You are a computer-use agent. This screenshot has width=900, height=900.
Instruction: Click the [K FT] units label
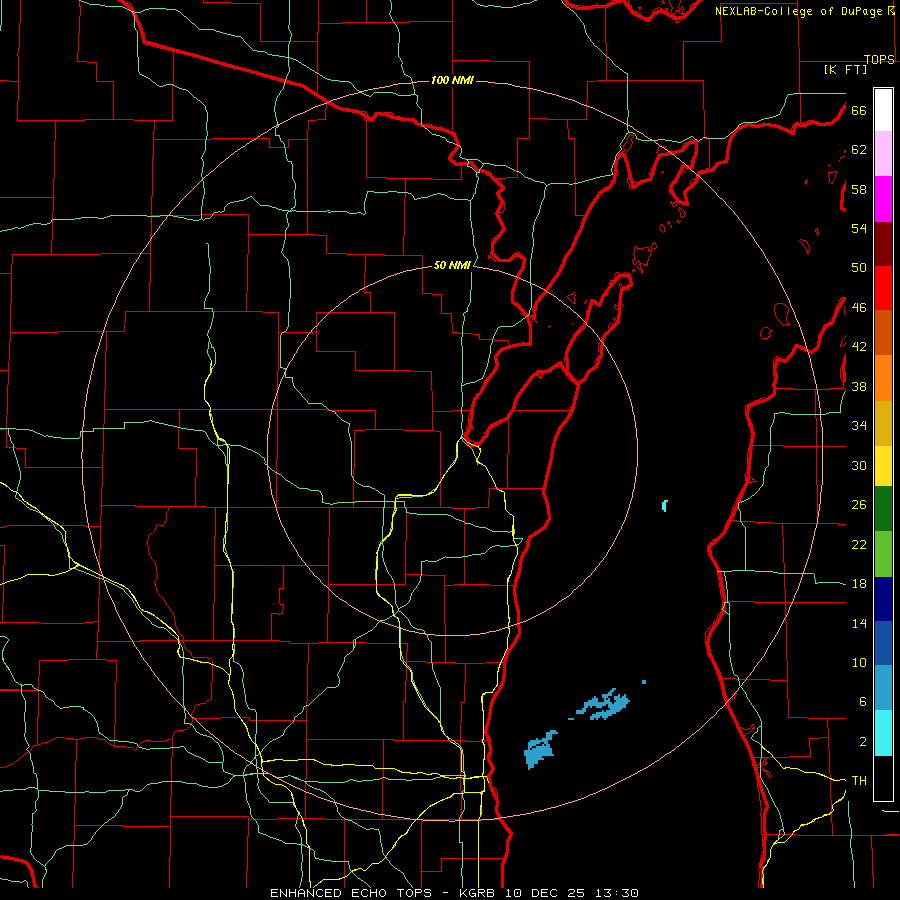click(845, 69)
